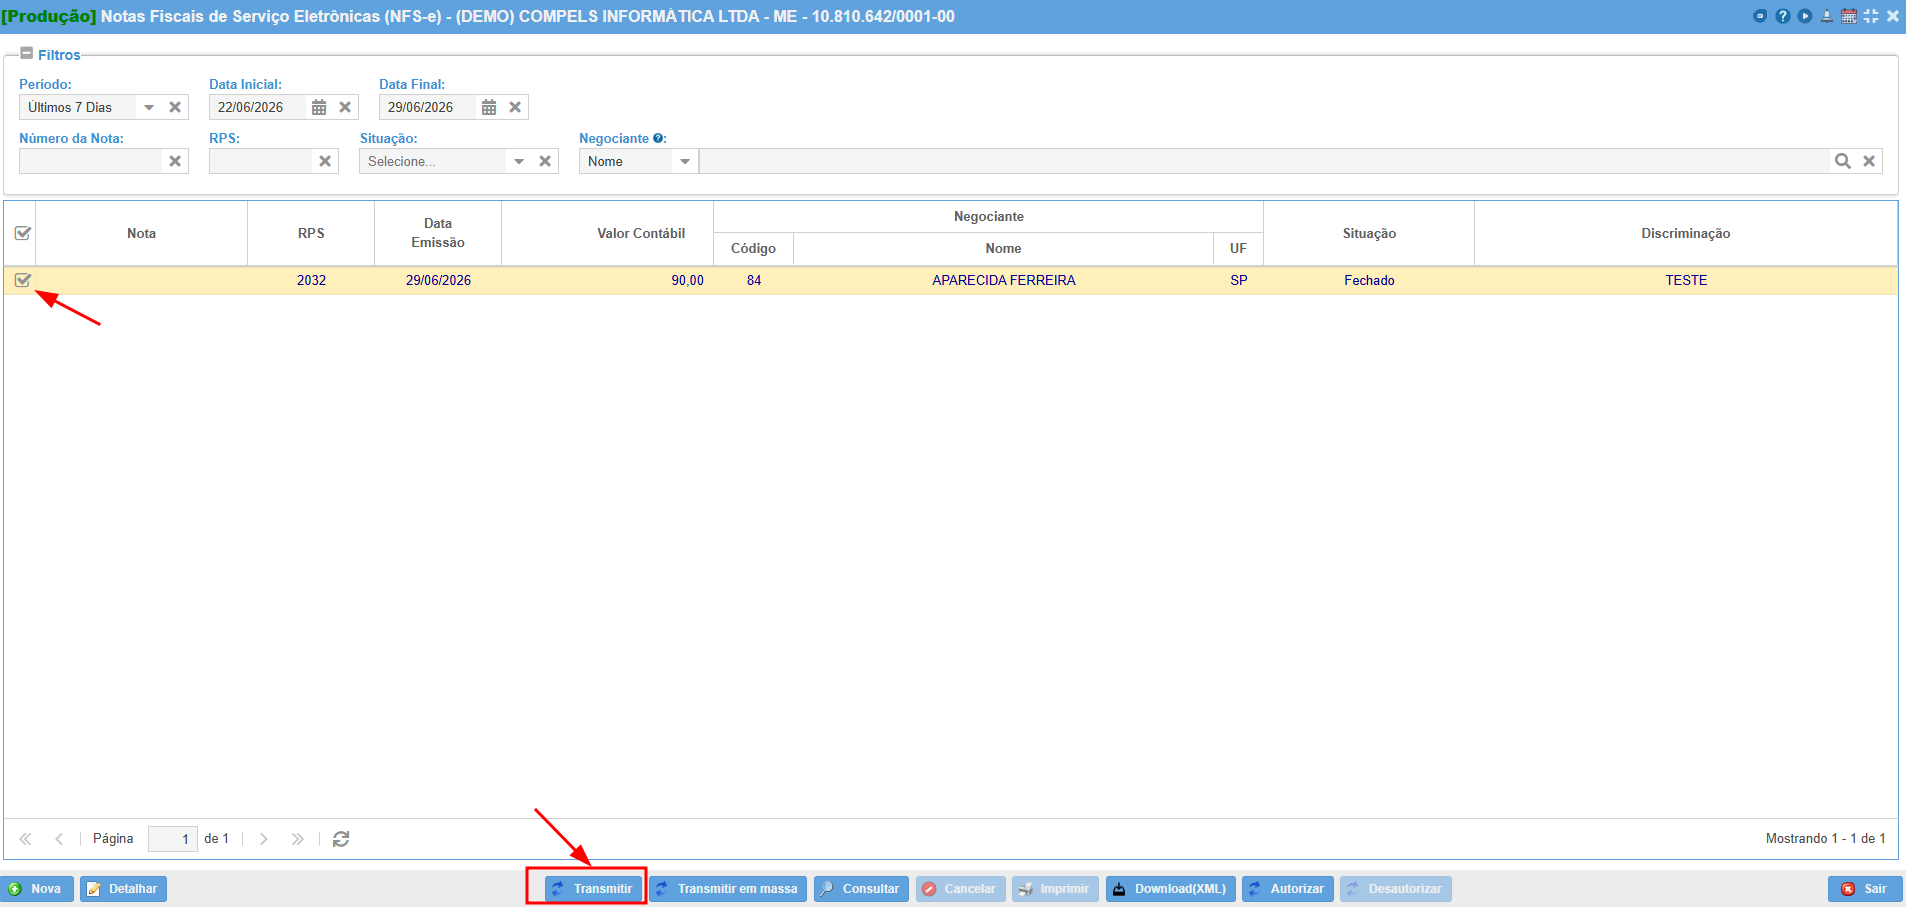Sort by Valor Contábil column header
The width and height of the screenshot is (1906, 907).
[607, 233]
